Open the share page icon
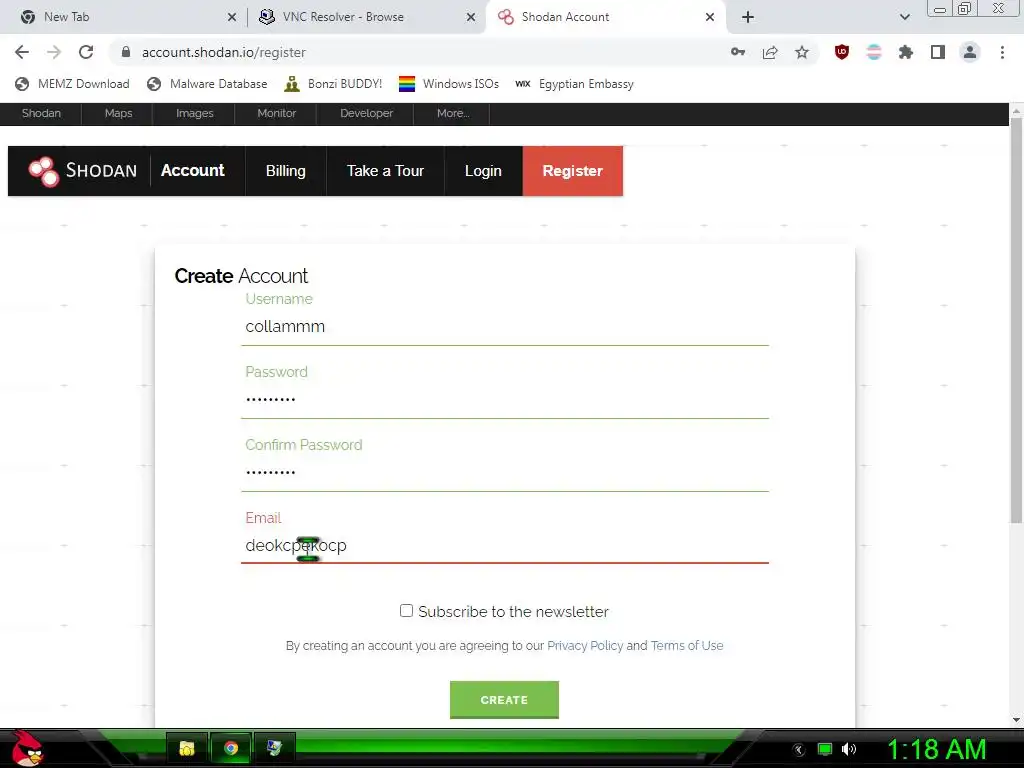The height and width of the screenshot is (768, 1024). tap(770, 52)
